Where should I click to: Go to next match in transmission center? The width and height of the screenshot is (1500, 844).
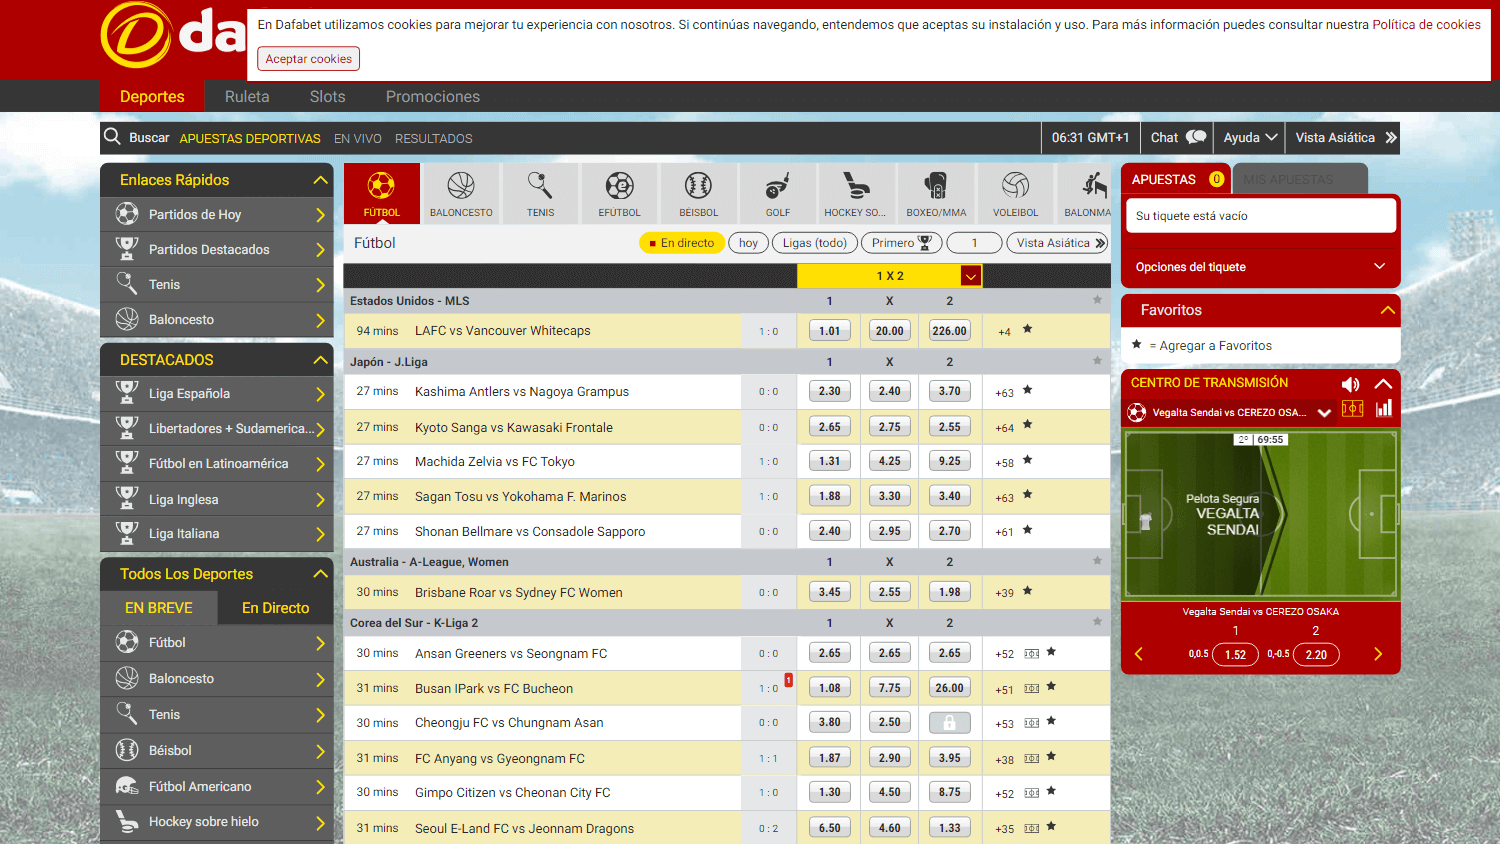[x=1378, y=654]
